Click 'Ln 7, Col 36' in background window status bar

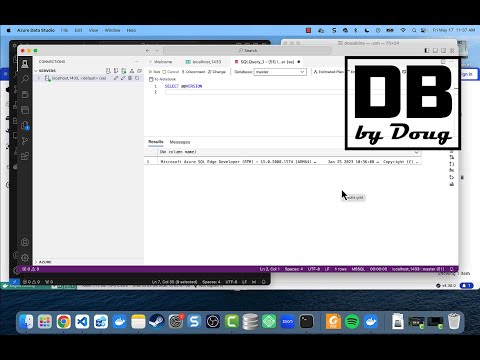pos(174,282)
